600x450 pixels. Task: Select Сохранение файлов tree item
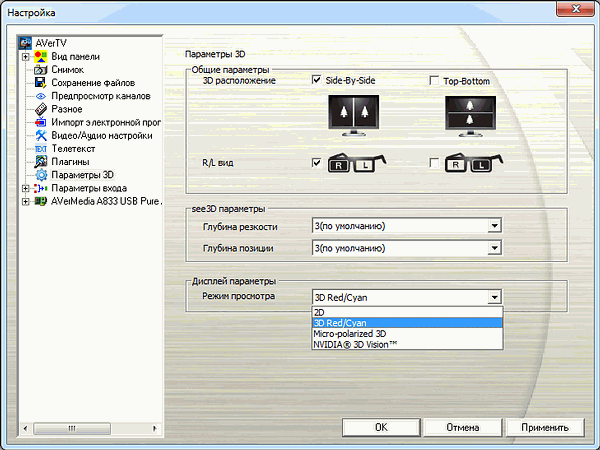[93, 83]
